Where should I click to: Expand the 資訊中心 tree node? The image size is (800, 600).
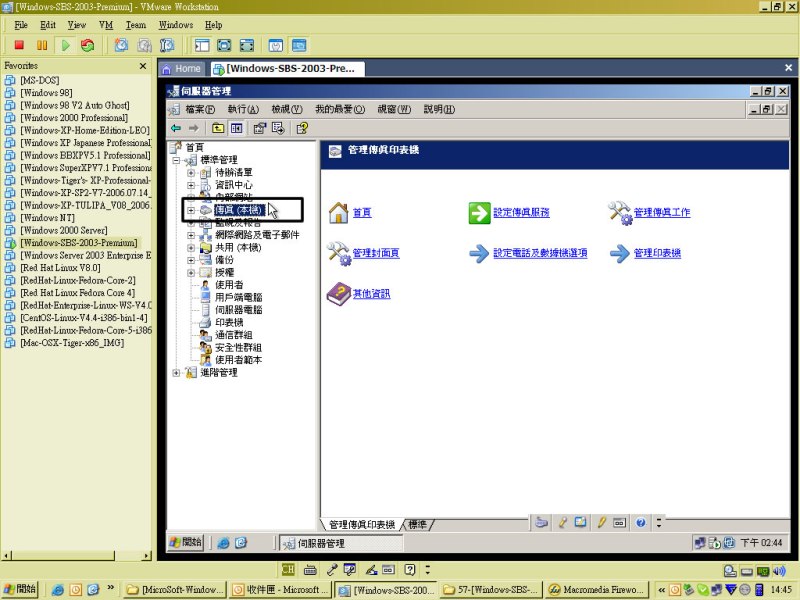tap(191, 185)
